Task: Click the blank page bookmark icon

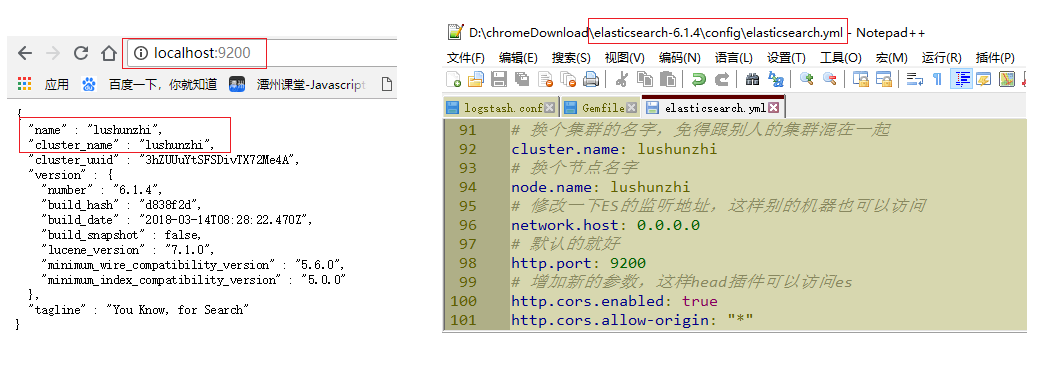Action: pyautogui.click(x=386, y=84)
